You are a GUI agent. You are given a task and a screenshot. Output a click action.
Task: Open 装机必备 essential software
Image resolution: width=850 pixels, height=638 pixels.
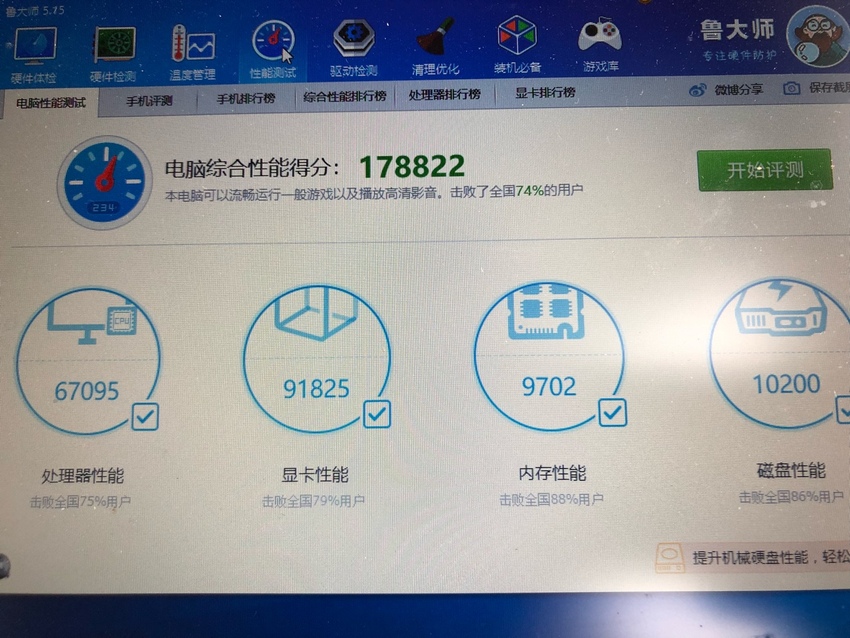517,44
